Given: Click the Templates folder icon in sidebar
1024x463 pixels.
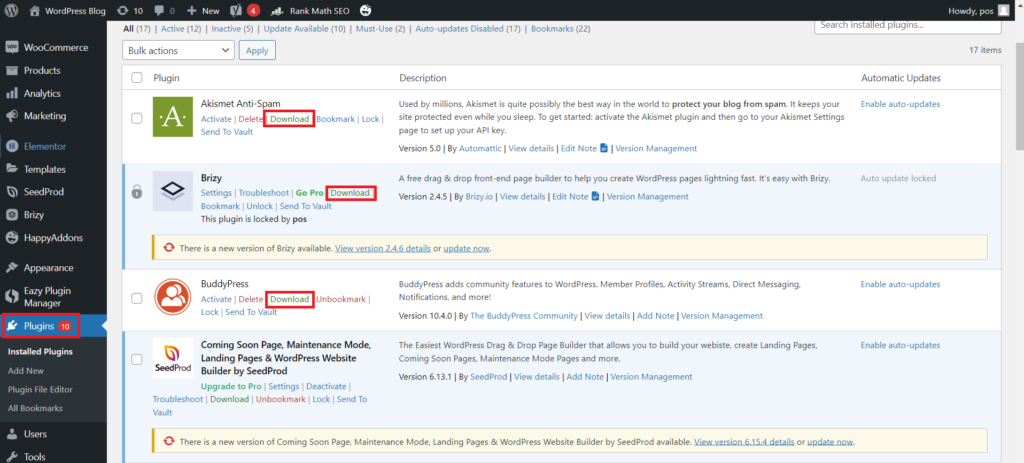Looking at the screenshot, I should pyautogui.click(x=12, y=169).
